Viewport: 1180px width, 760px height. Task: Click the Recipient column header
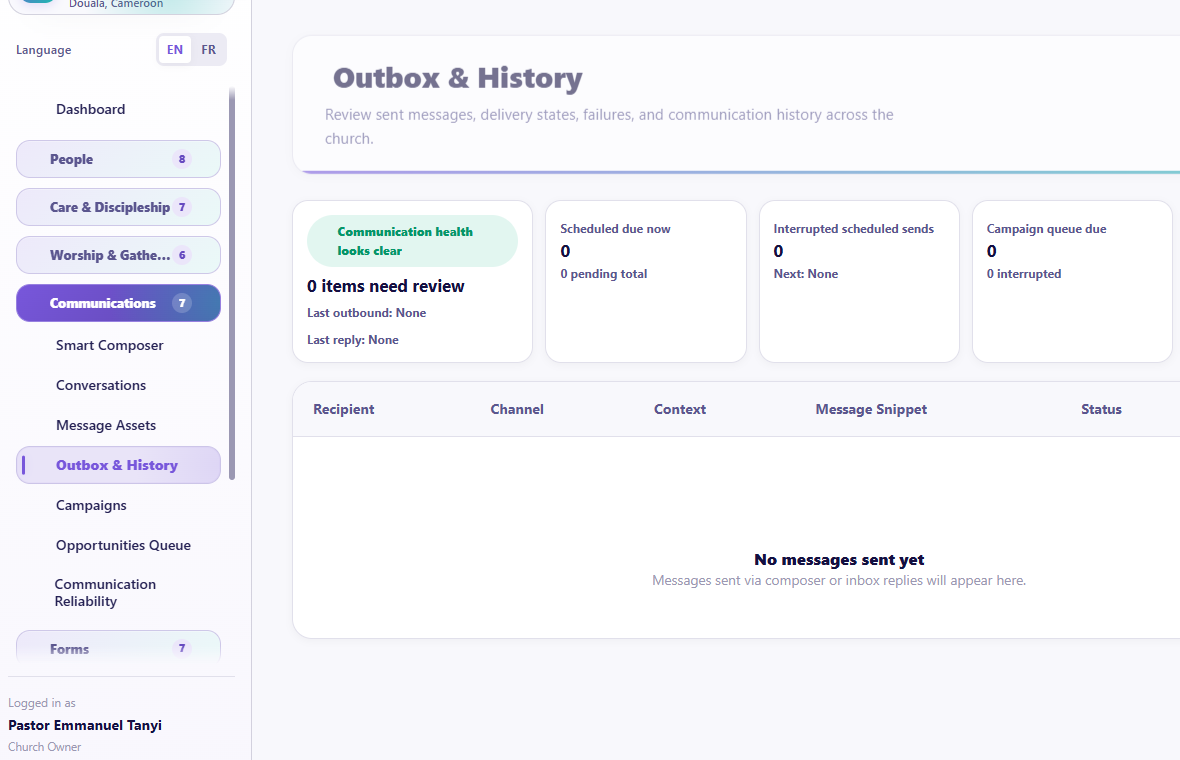click(x=343, y=409)
